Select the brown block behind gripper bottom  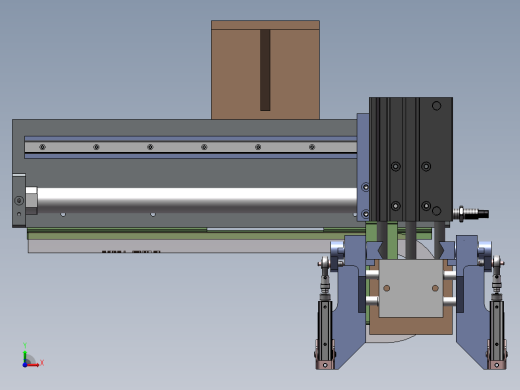pos(411,326)
